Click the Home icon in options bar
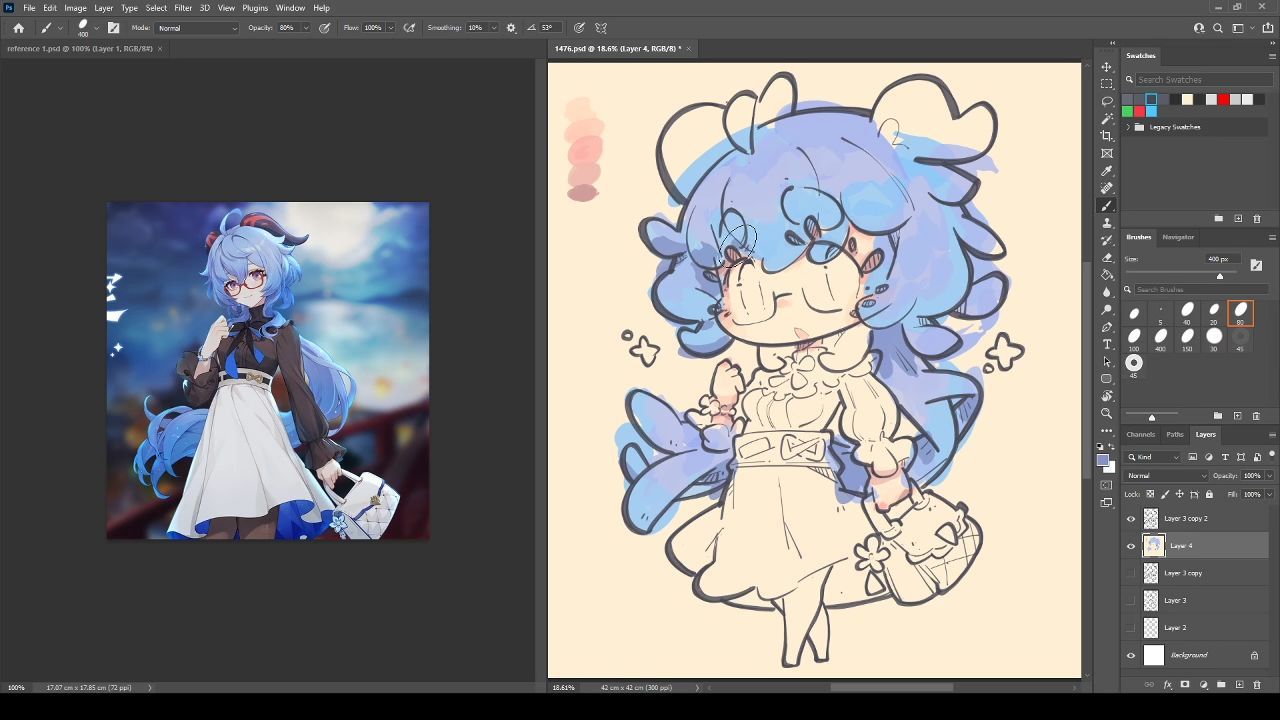The image size is (1280, 720). click(x=18, y=28)
